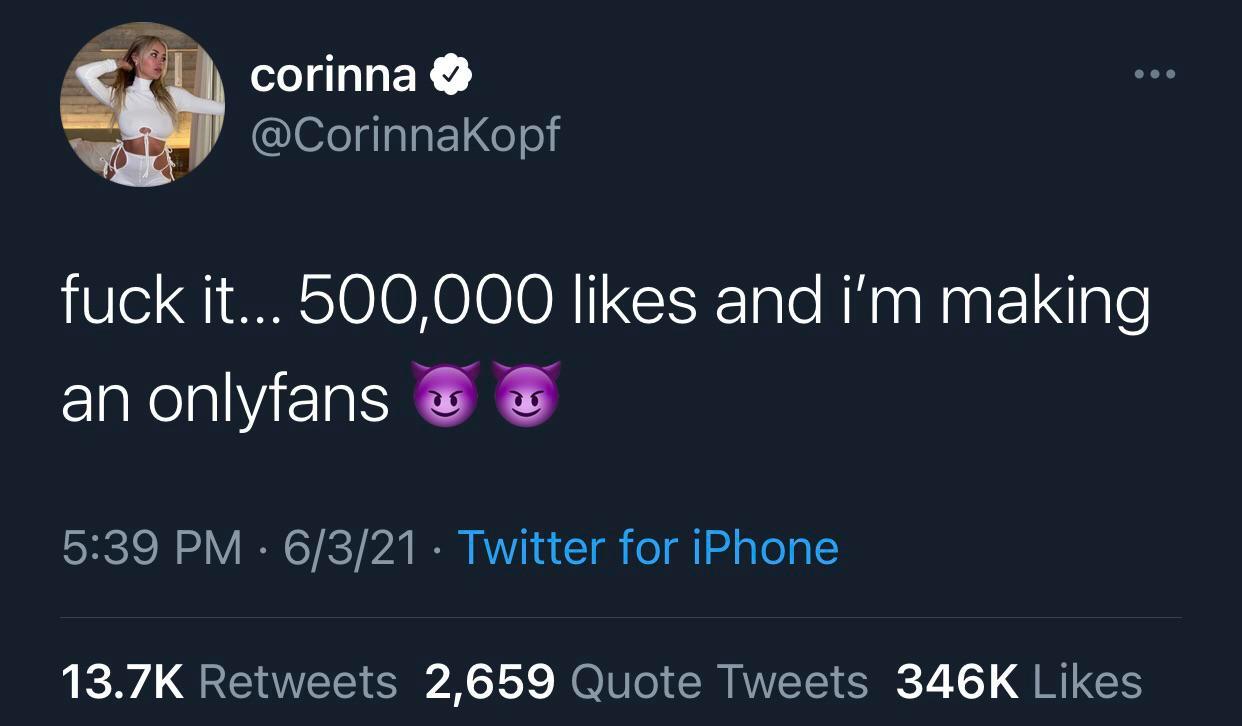Click the number 500,000 in the tweet

[x=424, y=302]
